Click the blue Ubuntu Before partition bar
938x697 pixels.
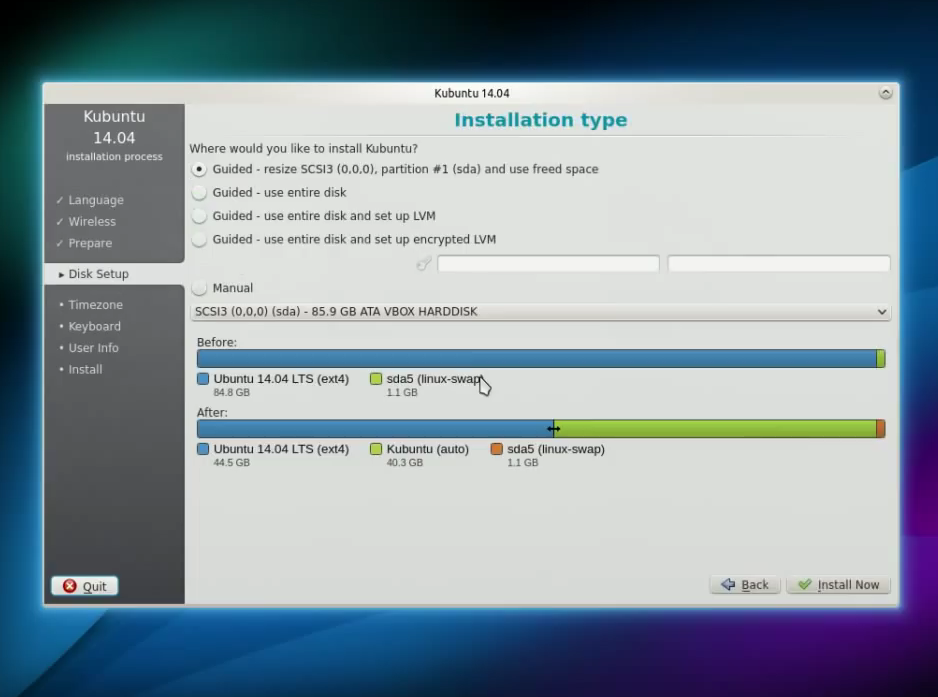[x=537, y=358]
